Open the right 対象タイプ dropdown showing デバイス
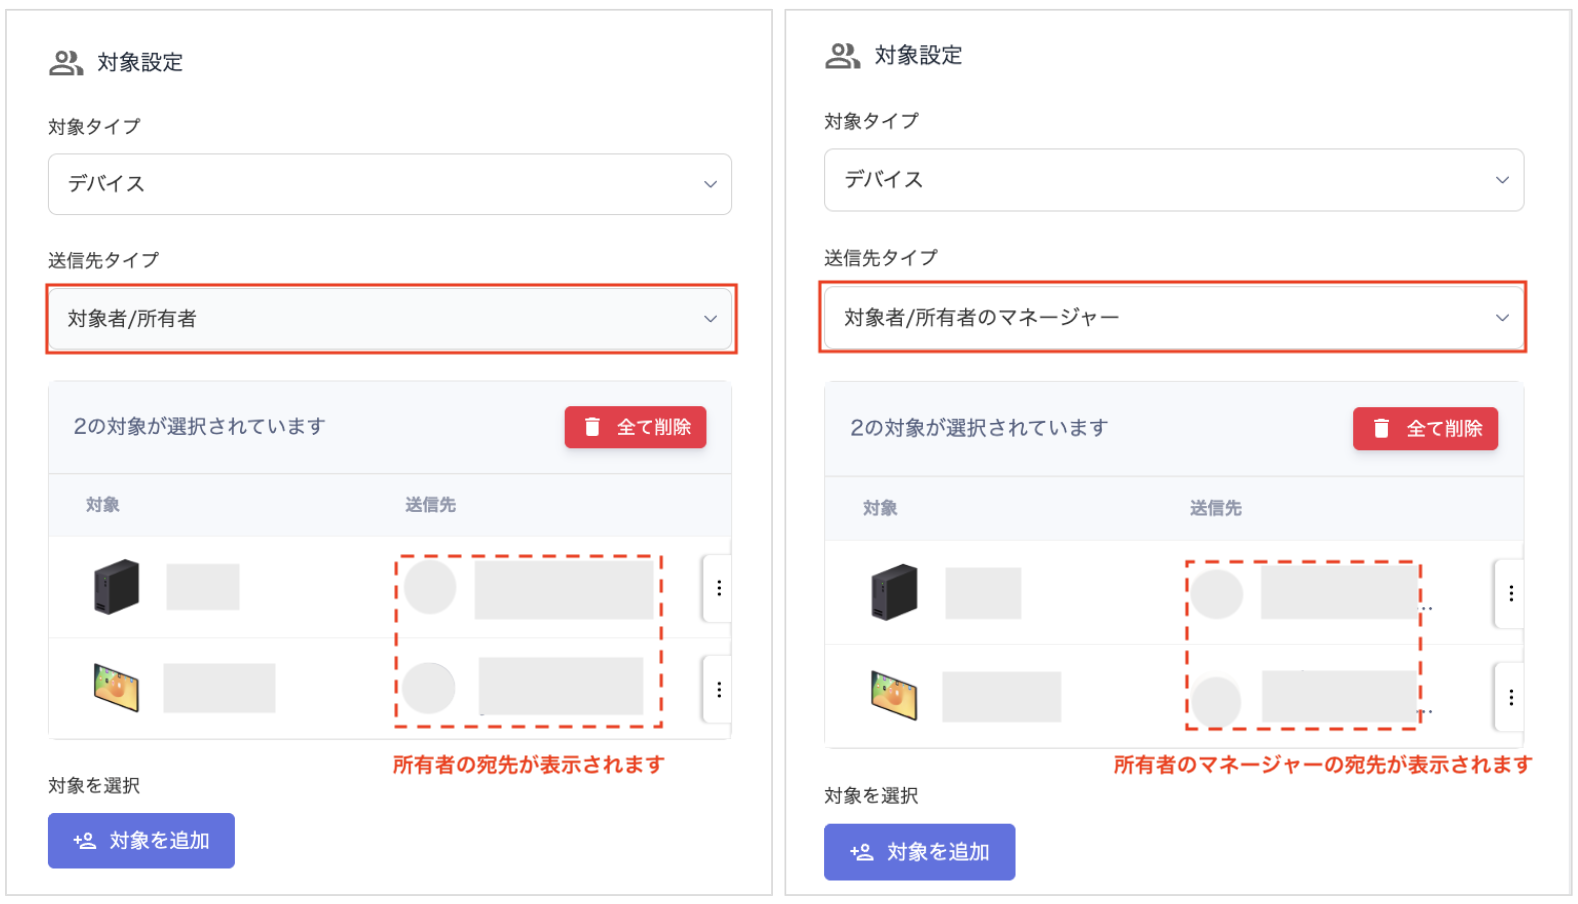The height and width of the screenshot is (904, 1578). click(x=1173, y=180)
